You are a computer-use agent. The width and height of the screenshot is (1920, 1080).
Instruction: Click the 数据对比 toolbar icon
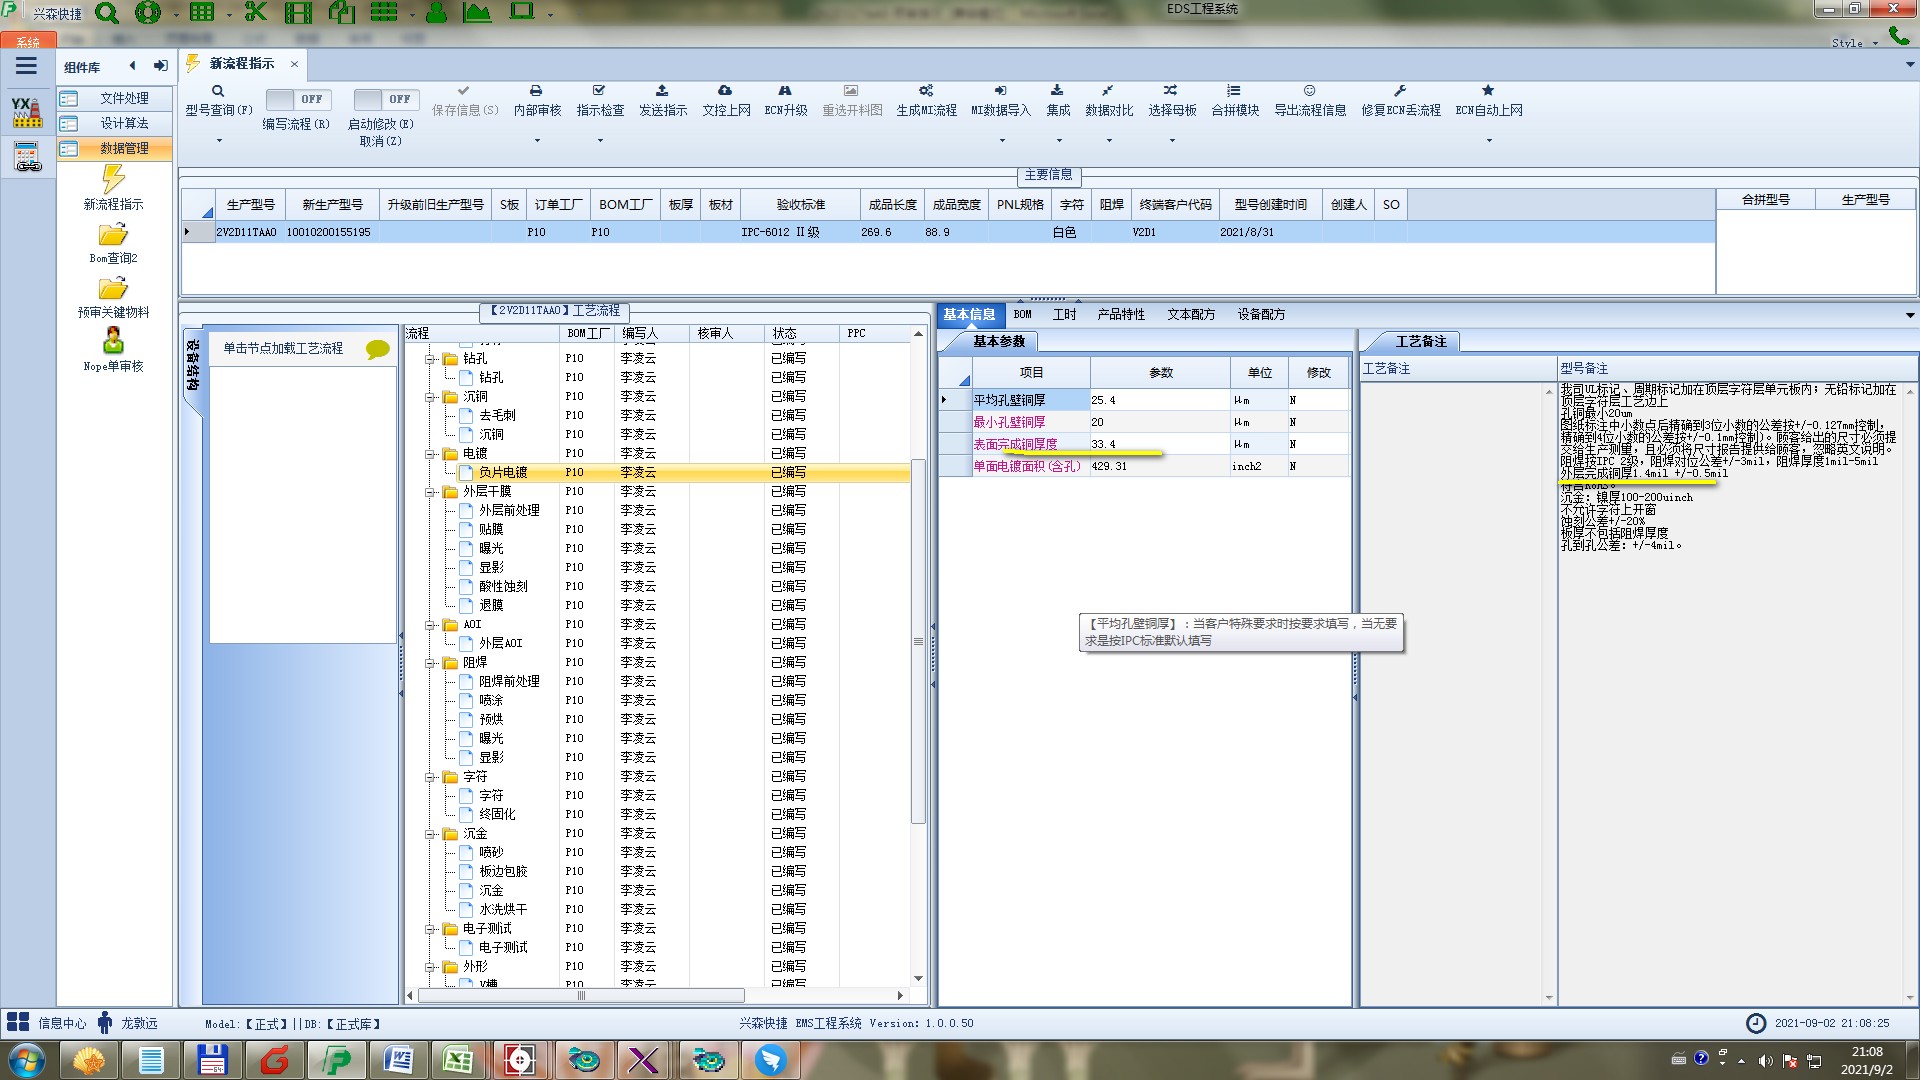click(x=1108, y=91)
